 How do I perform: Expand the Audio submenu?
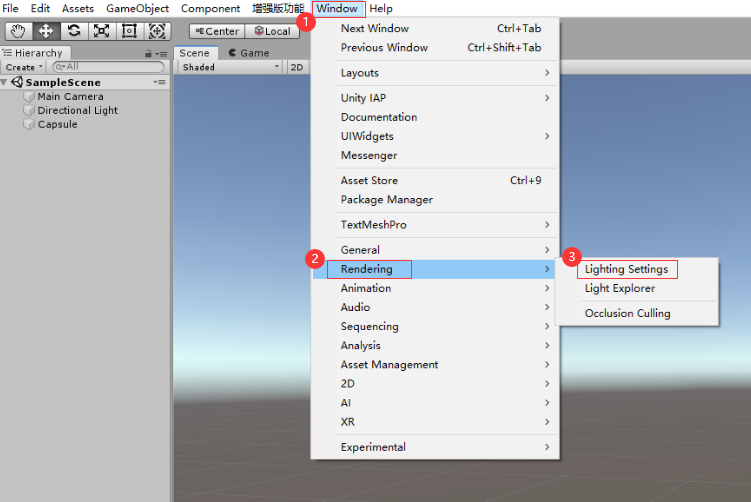click(x=435, y=307)
